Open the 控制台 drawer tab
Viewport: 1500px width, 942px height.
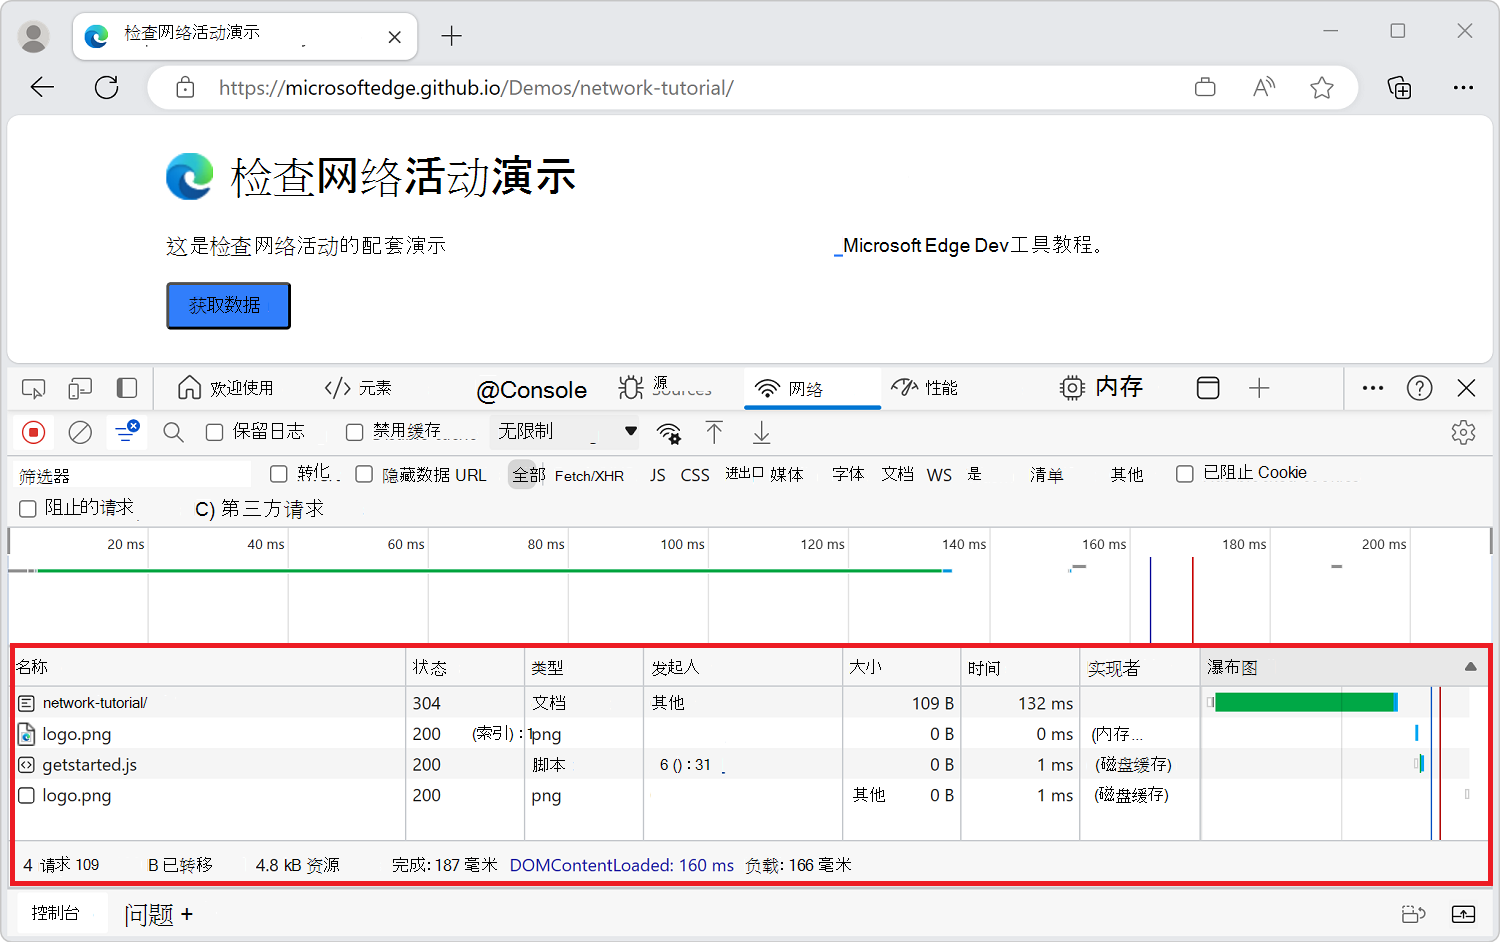point(55,913)
